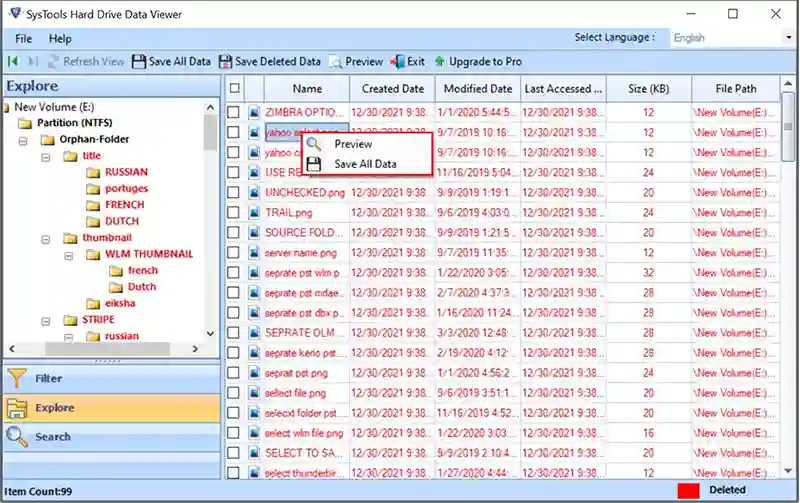
Task: Switch to the Filter pane
Action: 112,379
